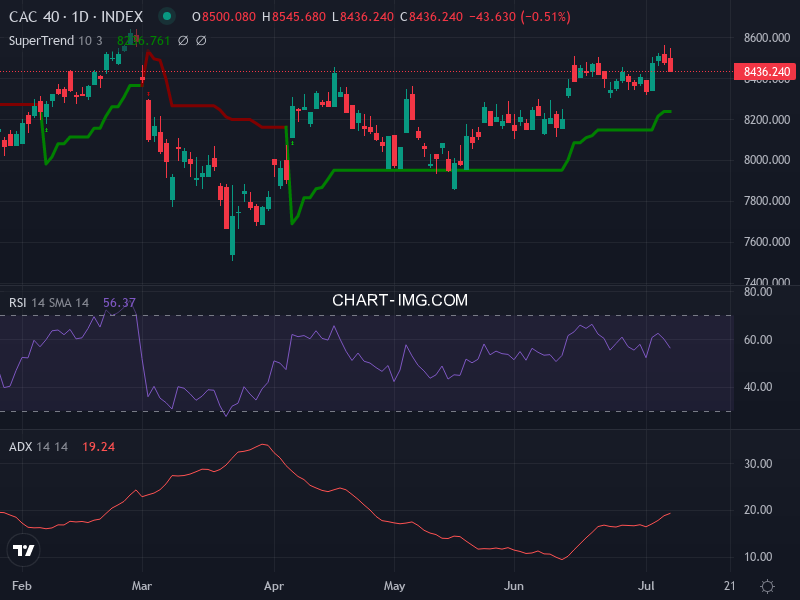Click the RSI 60.00 axis label
This screenshot has height=600, width=800.
coord(758,339)
